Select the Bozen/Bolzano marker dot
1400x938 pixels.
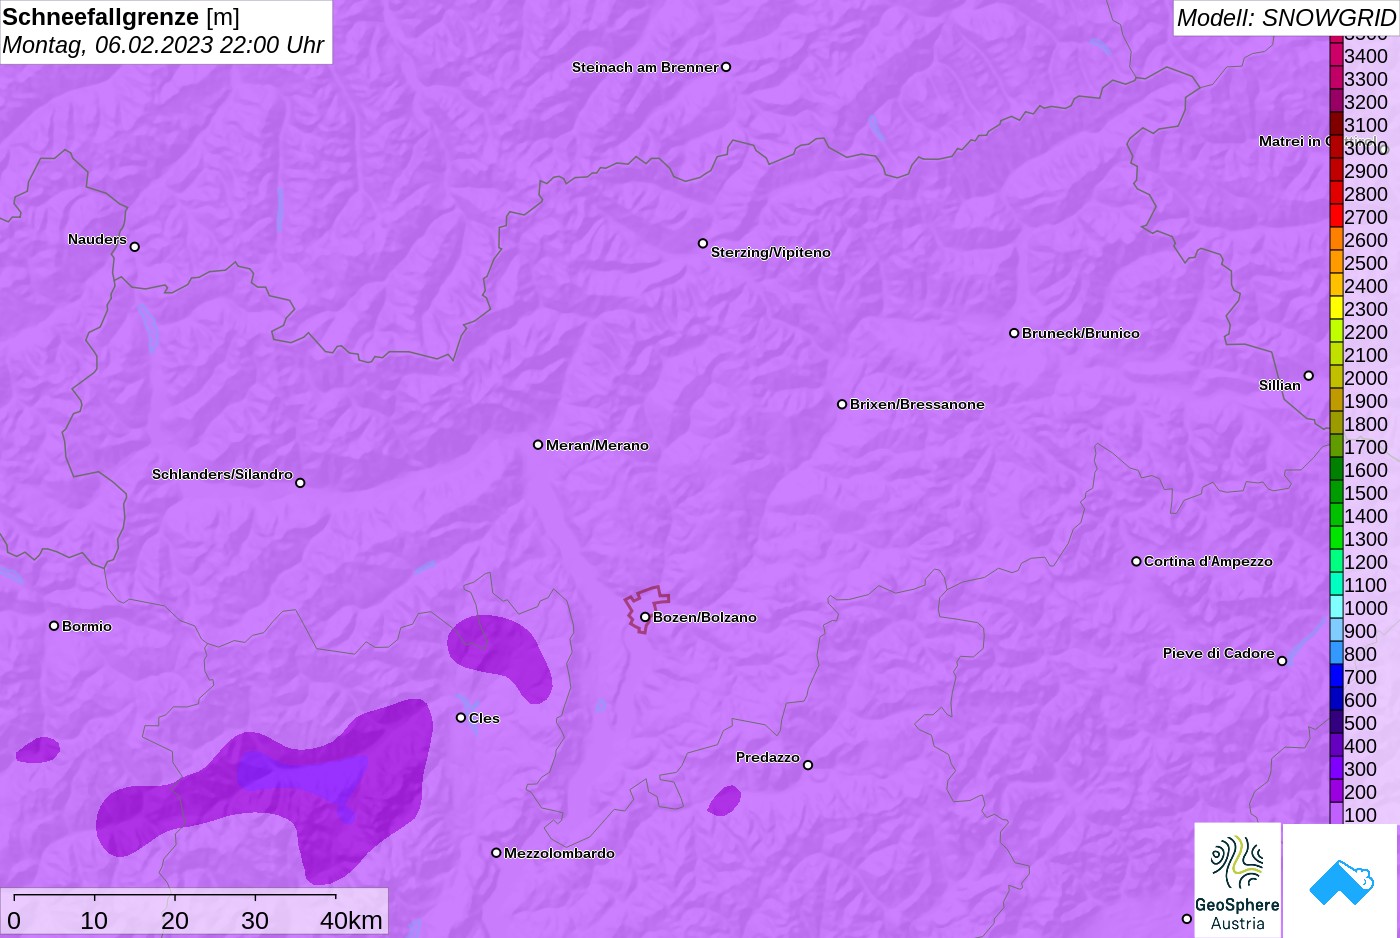(645, 617)
